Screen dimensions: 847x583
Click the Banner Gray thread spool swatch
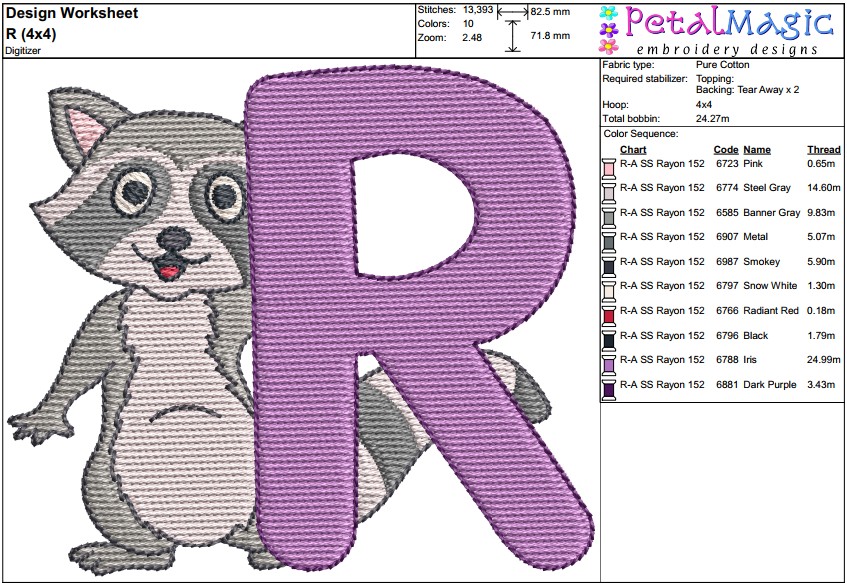[x=609, y=217]
